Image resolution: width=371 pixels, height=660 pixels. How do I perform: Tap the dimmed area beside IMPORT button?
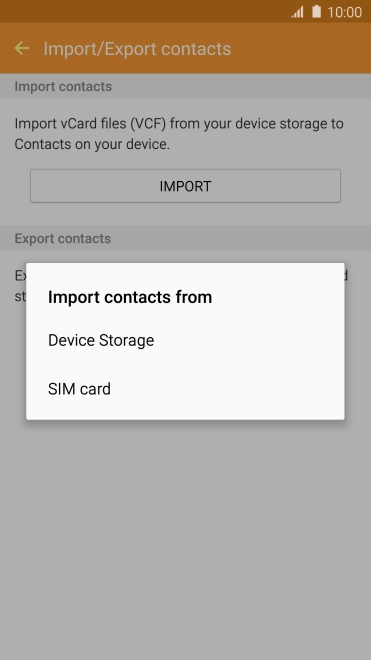356,186
